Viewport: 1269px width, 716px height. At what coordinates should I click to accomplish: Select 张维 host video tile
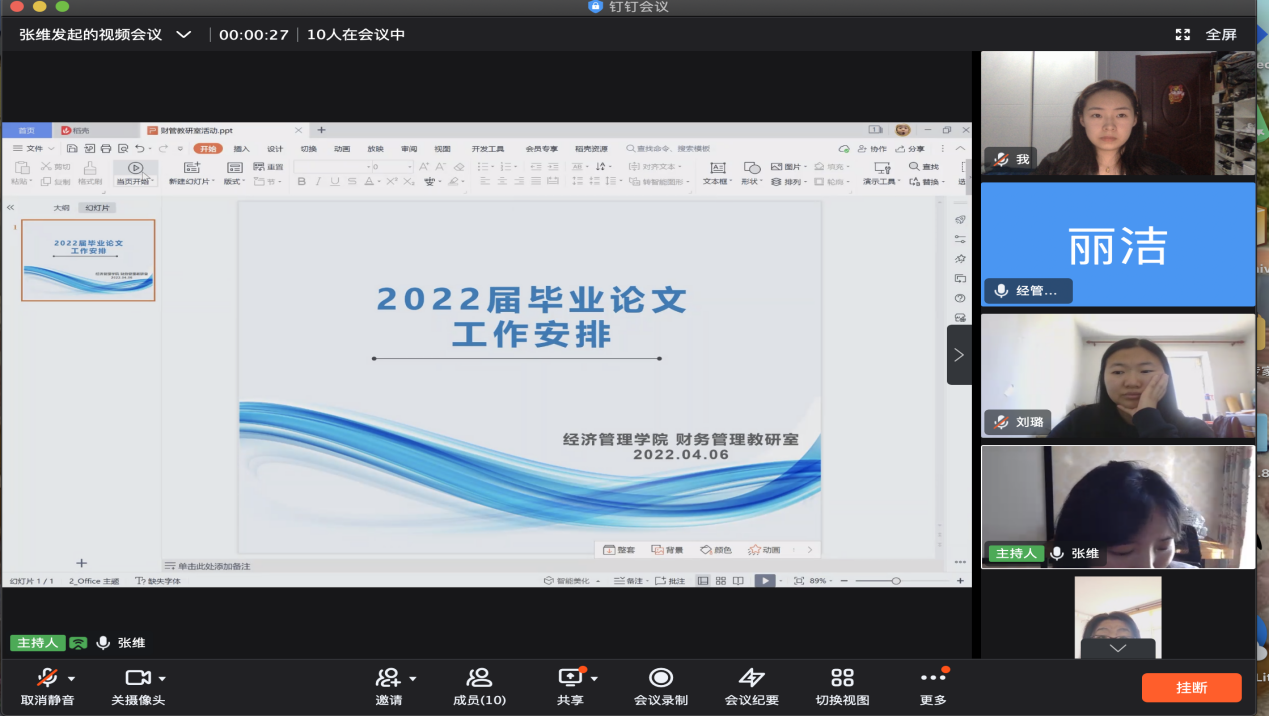(1117, 507)
